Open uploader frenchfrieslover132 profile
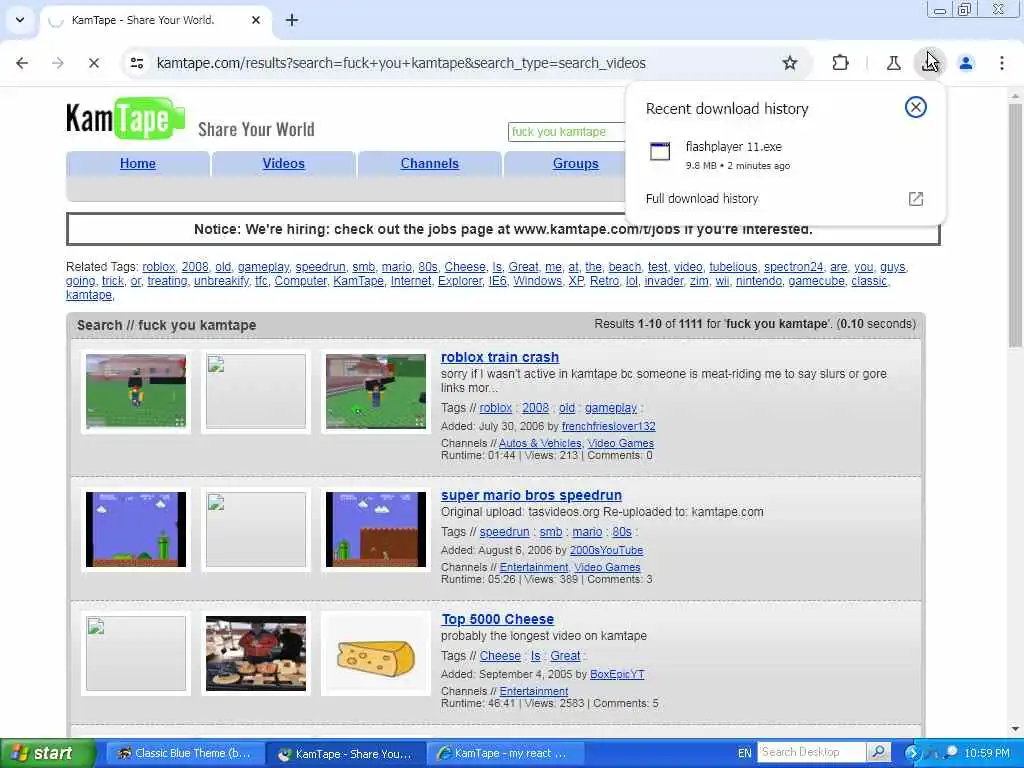1024x768 pixels. tap(608, 426)
